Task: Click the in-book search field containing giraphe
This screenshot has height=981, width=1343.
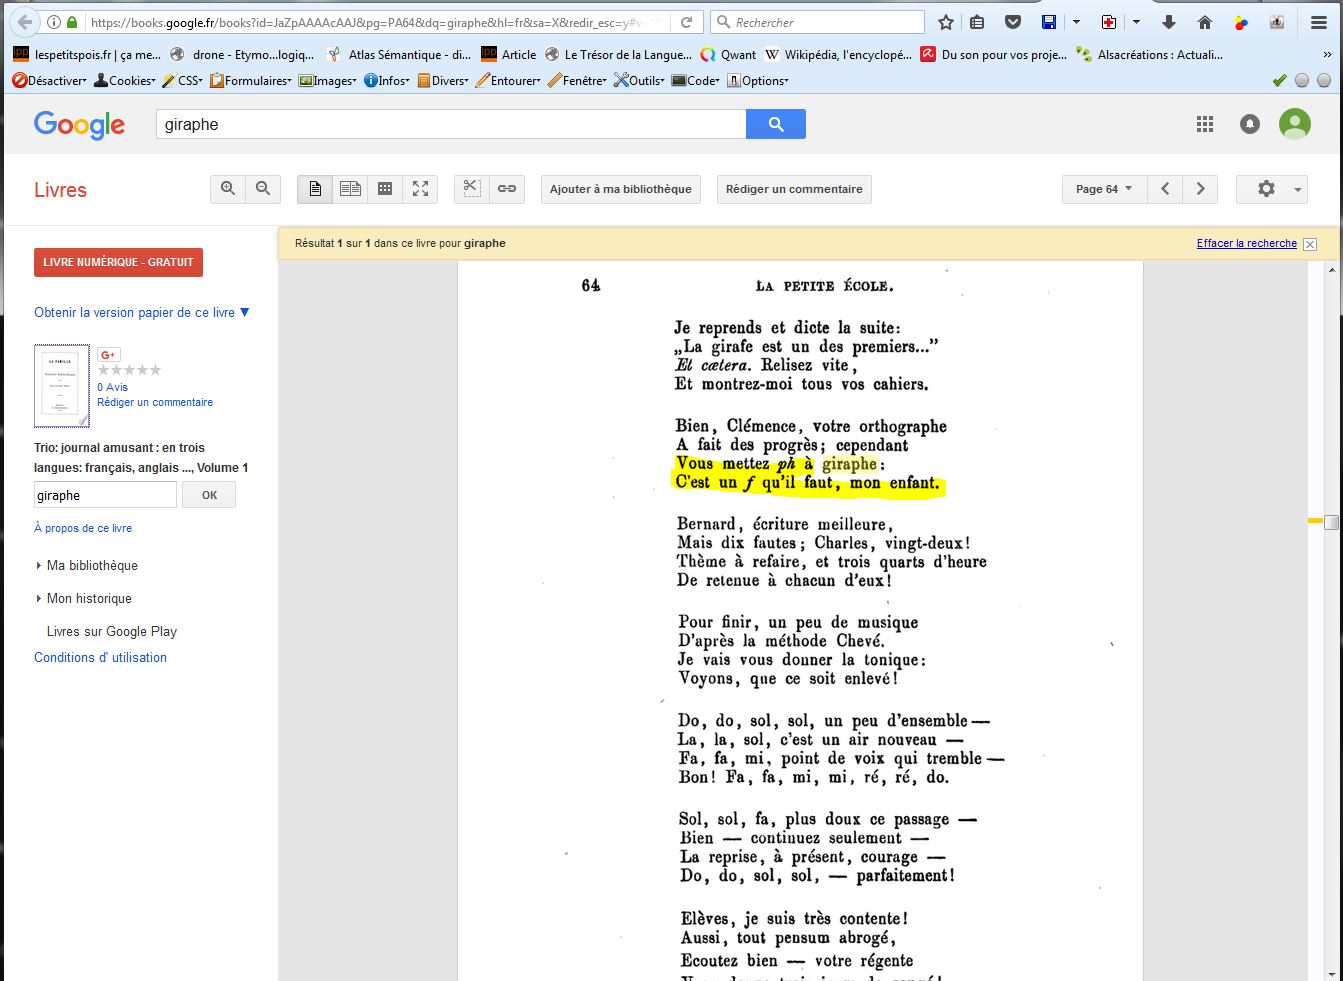Action: coord(105,495)
